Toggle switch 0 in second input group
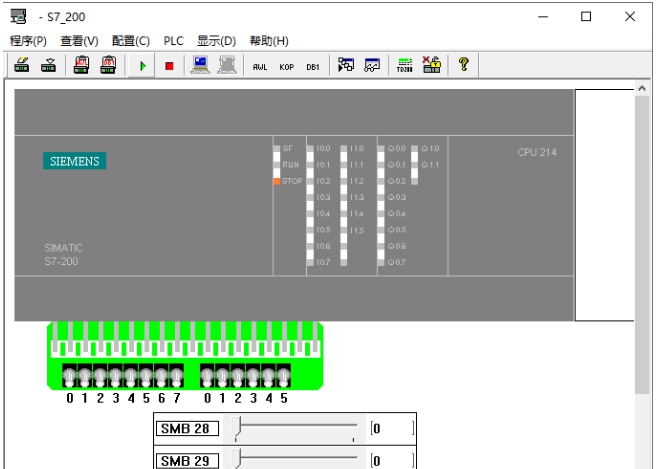 207,376
